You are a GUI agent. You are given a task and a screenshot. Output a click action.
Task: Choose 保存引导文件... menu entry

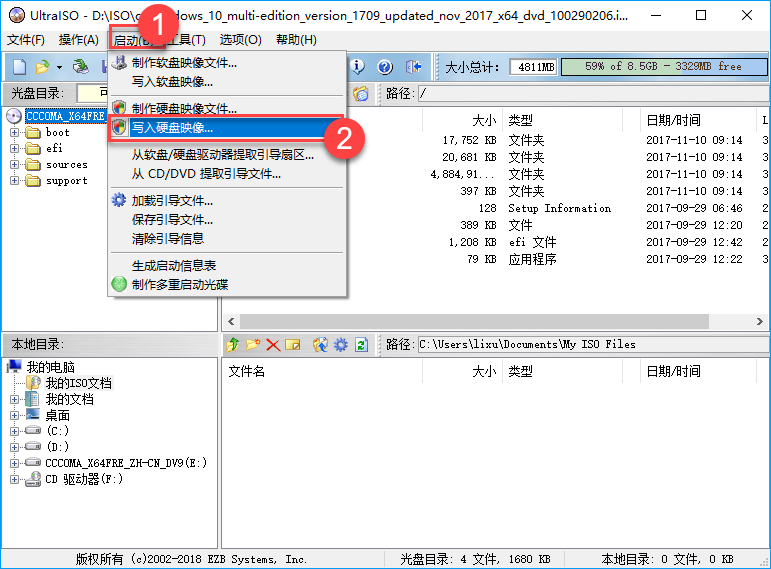click(x=227, y=219)
